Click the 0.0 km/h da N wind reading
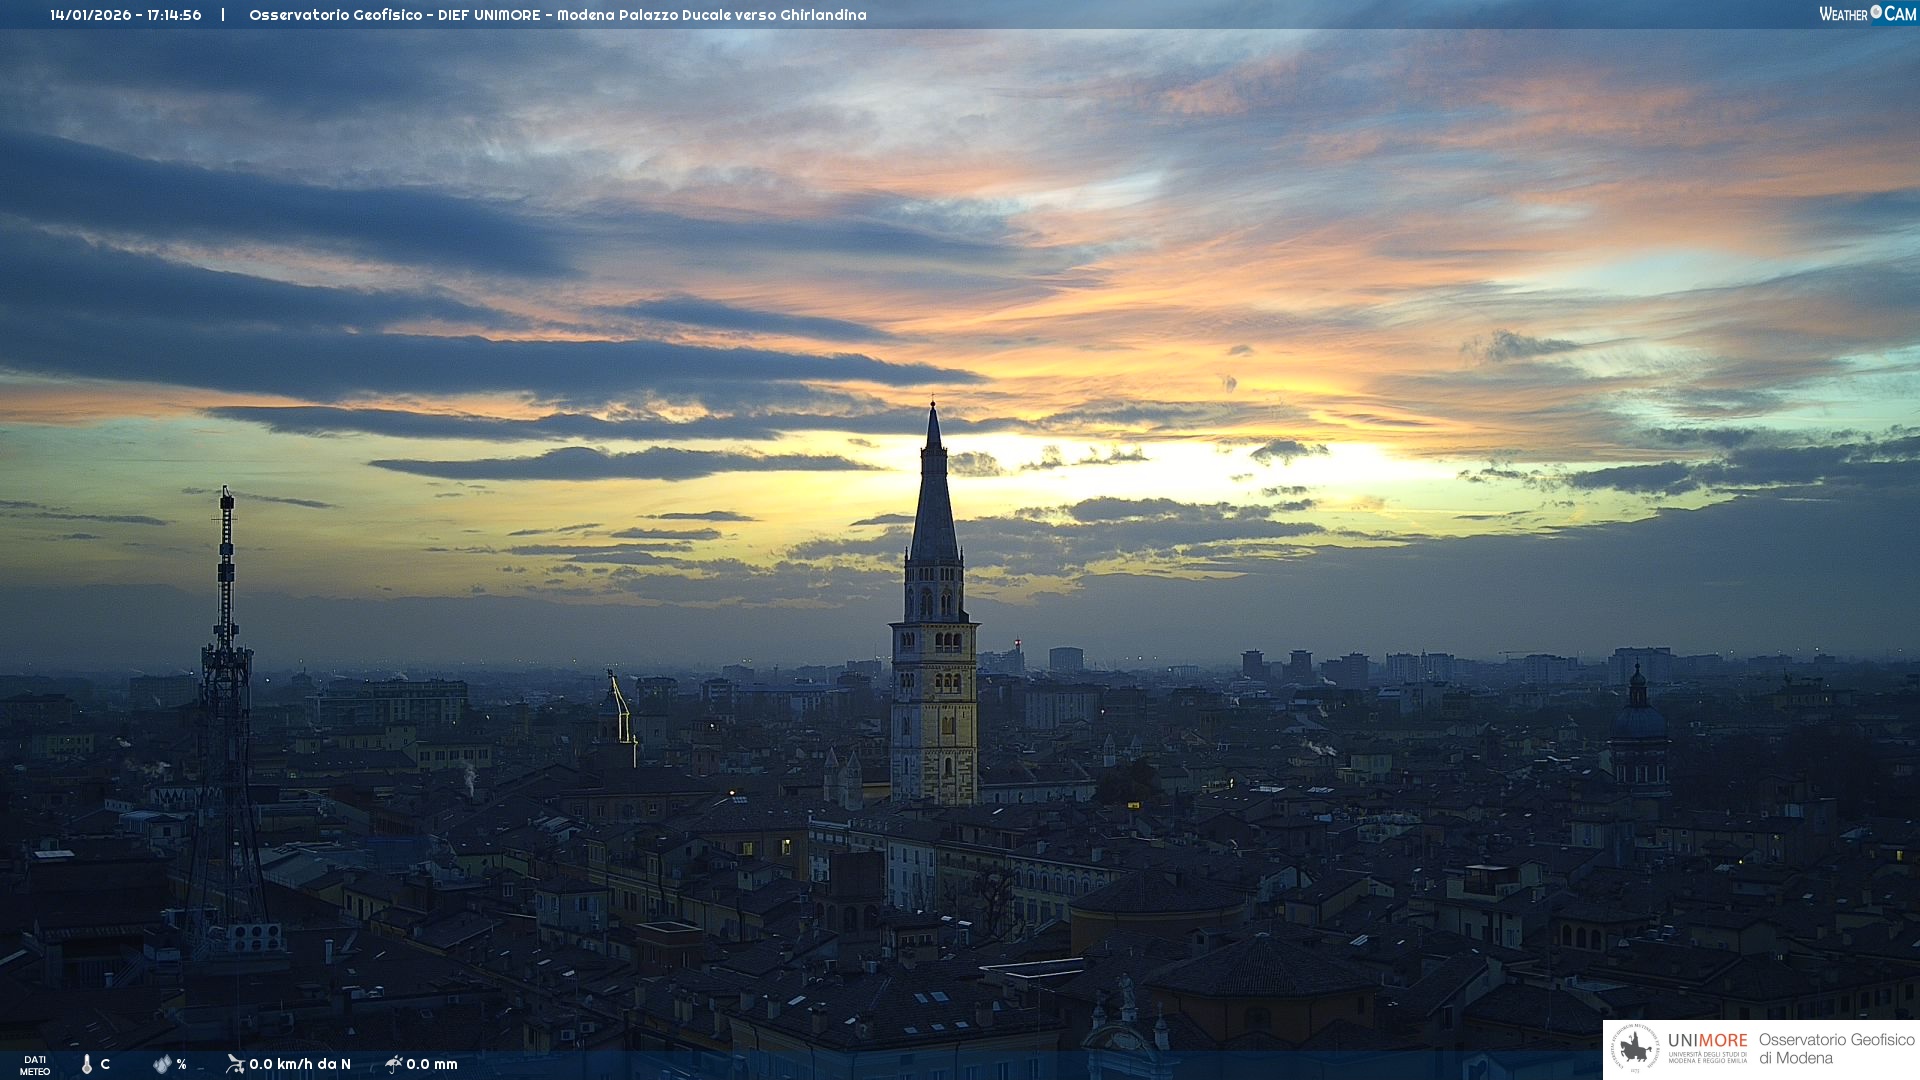 (300, 1064)
